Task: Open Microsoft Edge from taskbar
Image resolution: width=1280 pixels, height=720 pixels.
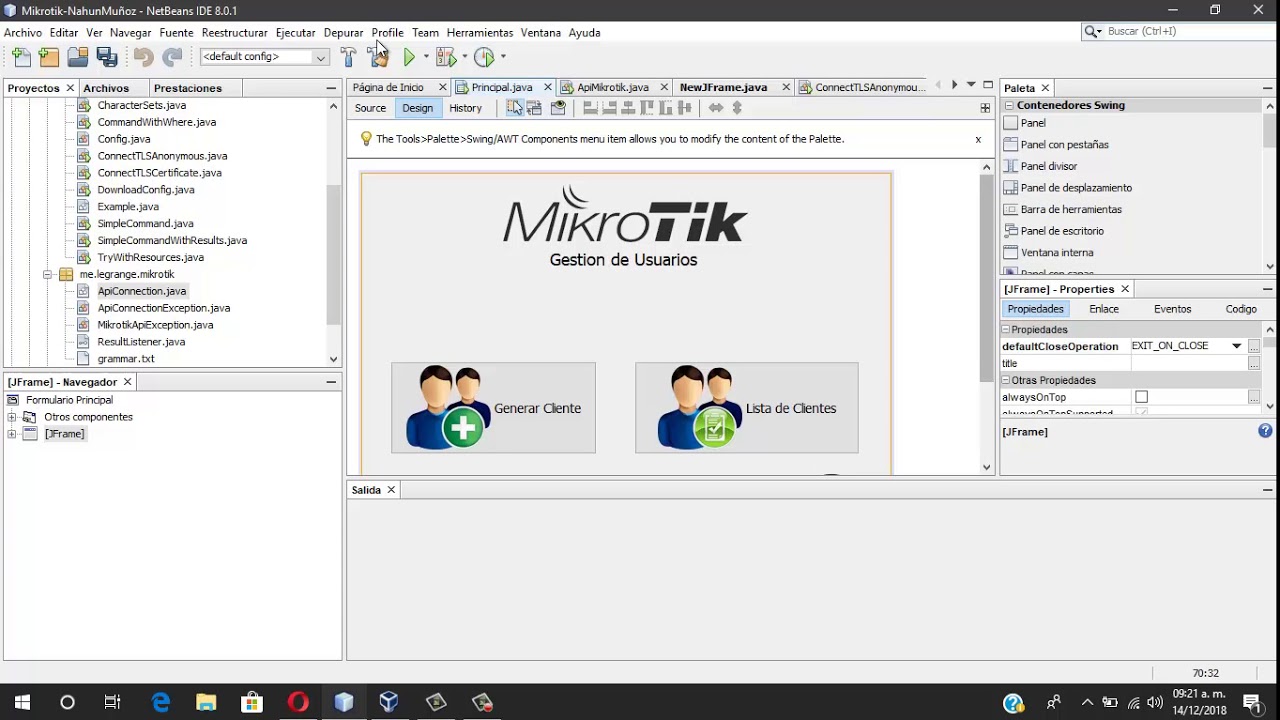Action: tap(160, 702)
